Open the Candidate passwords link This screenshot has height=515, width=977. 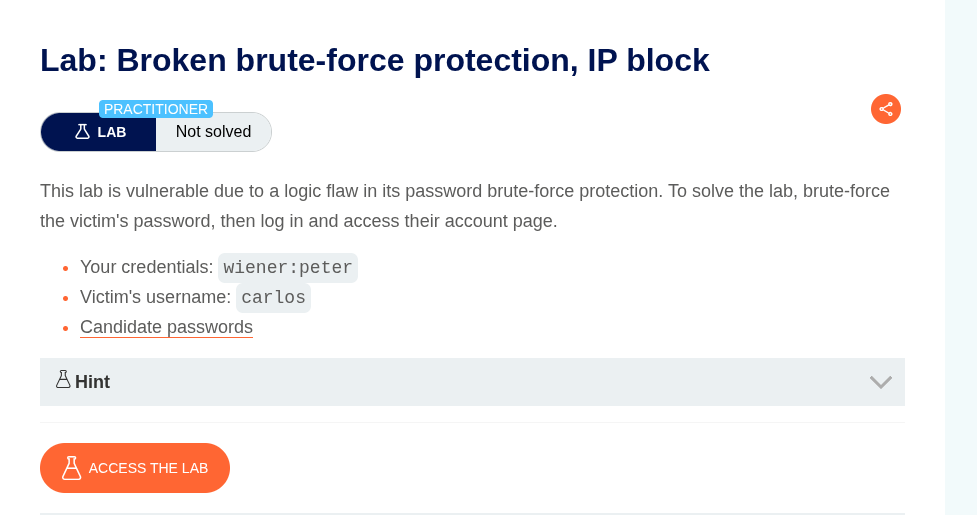166,327
